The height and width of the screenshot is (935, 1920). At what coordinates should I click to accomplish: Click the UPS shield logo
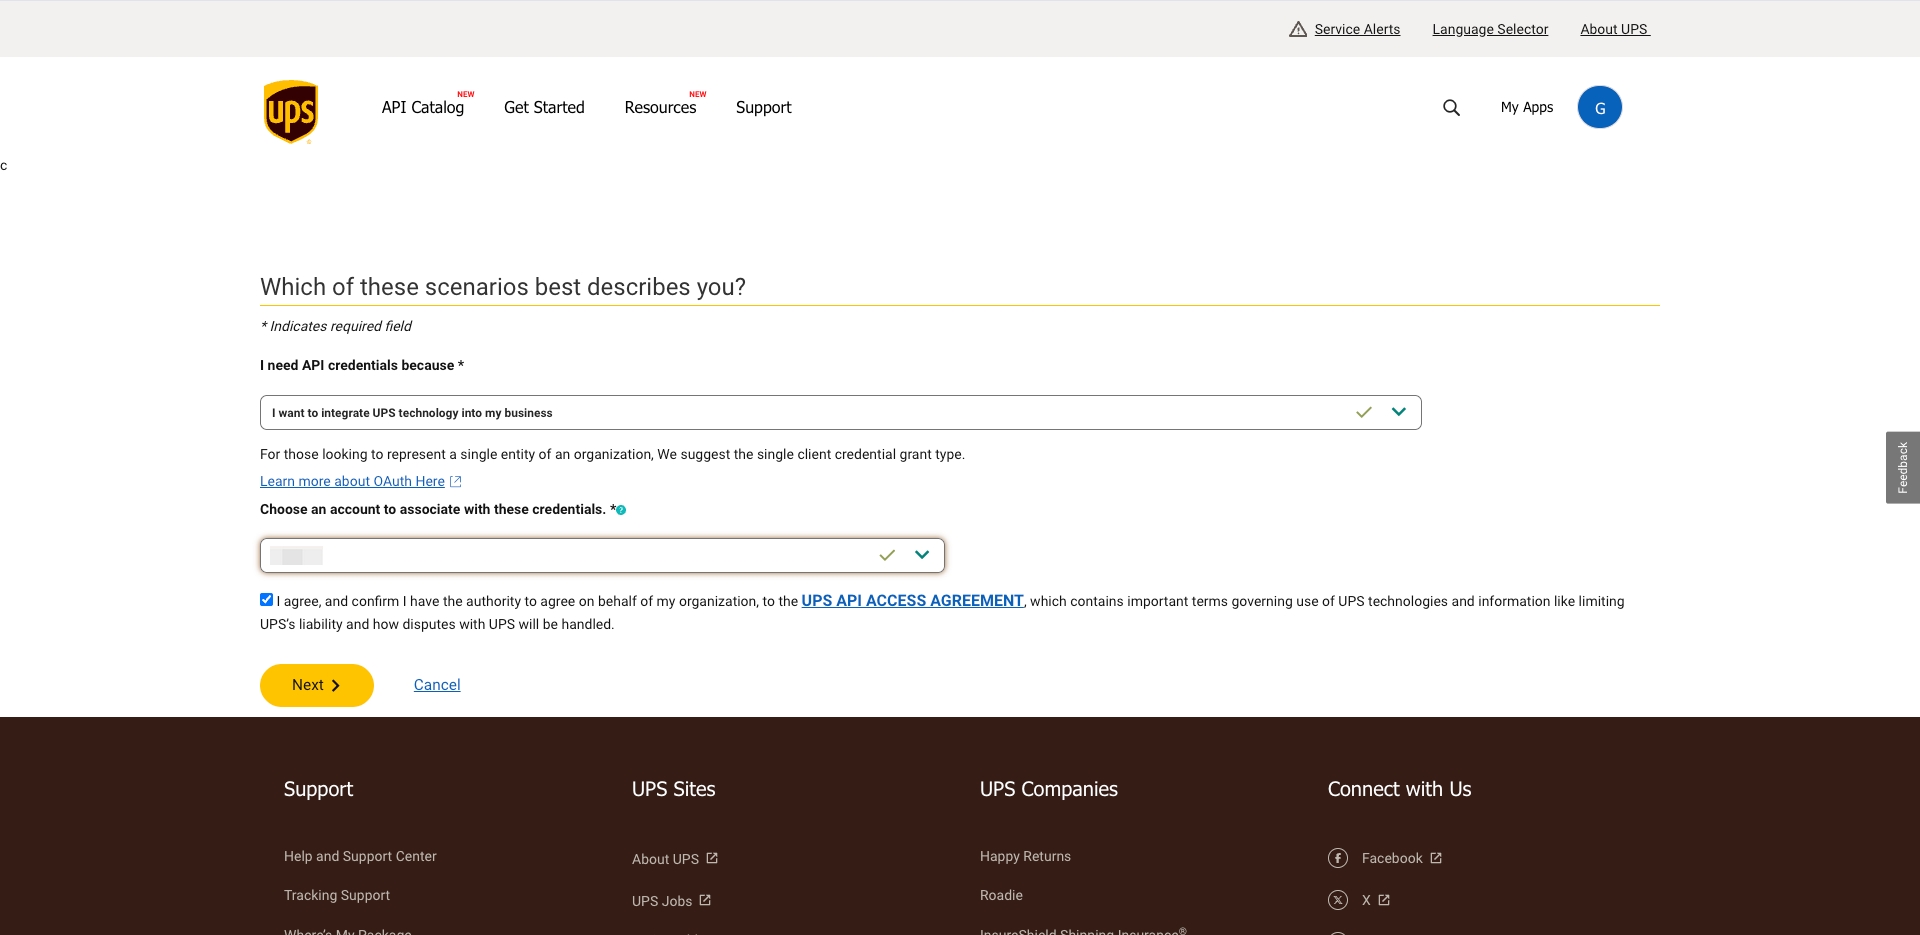(290, 111)
